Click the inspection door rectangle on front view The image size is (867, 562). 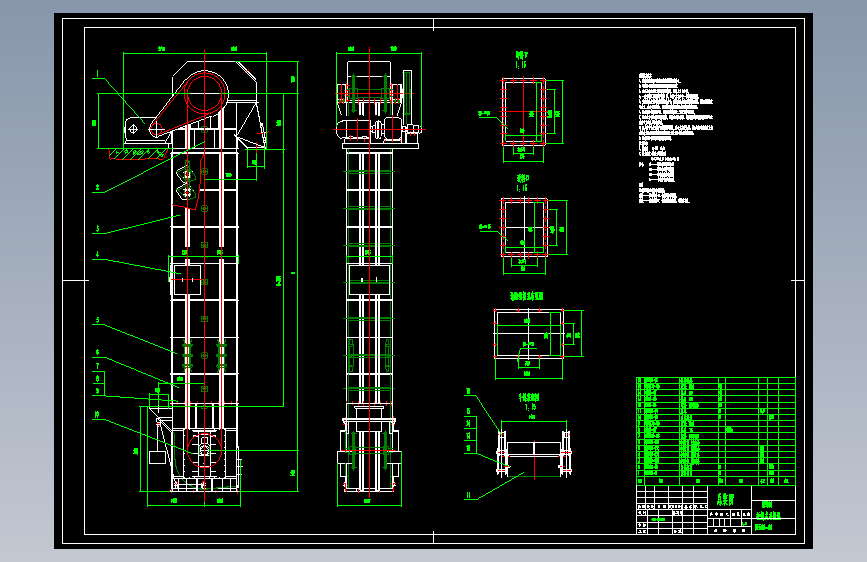tap(187, 280)
